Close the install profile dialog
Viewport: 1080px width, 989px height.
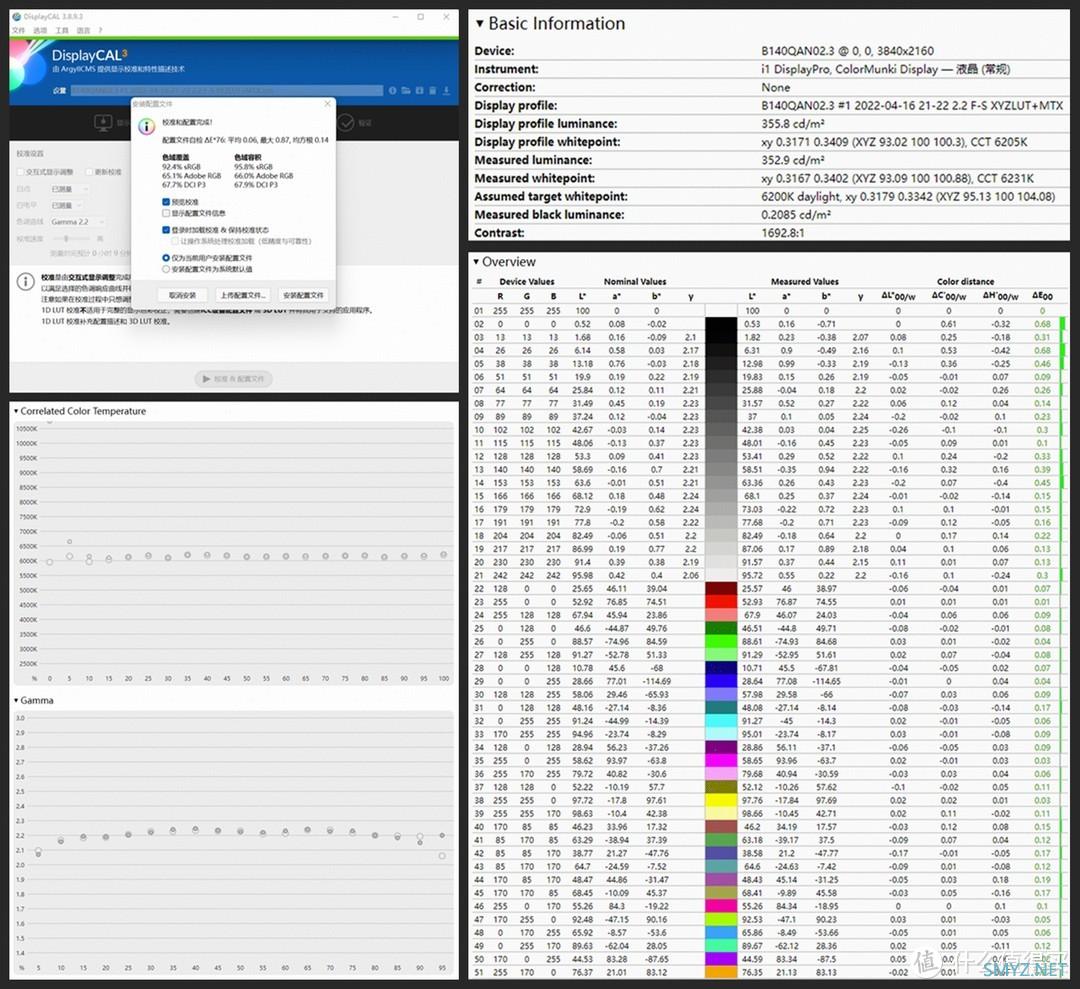tap(328, 103)
